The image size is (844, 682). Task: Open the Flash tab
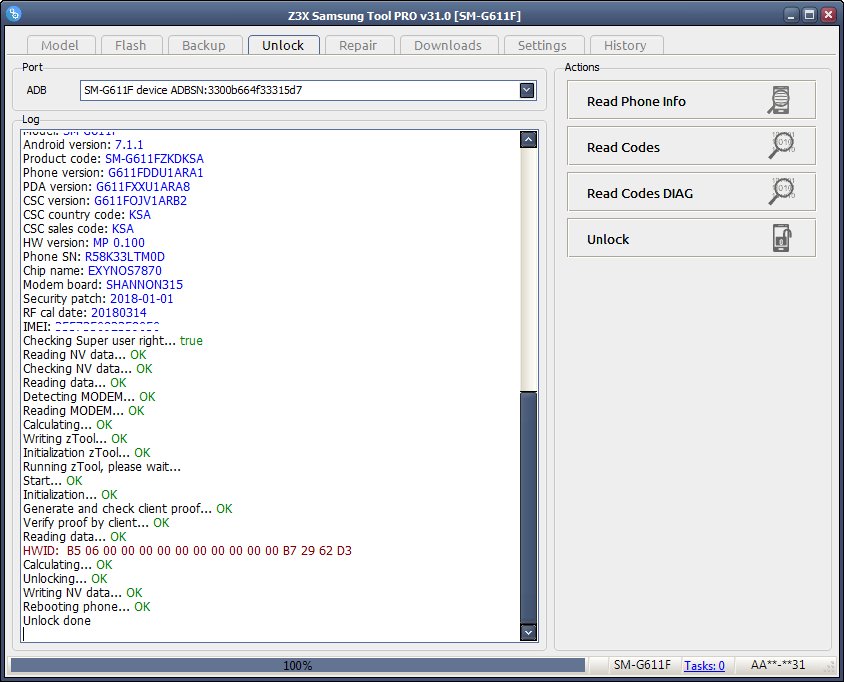point(130,45)
